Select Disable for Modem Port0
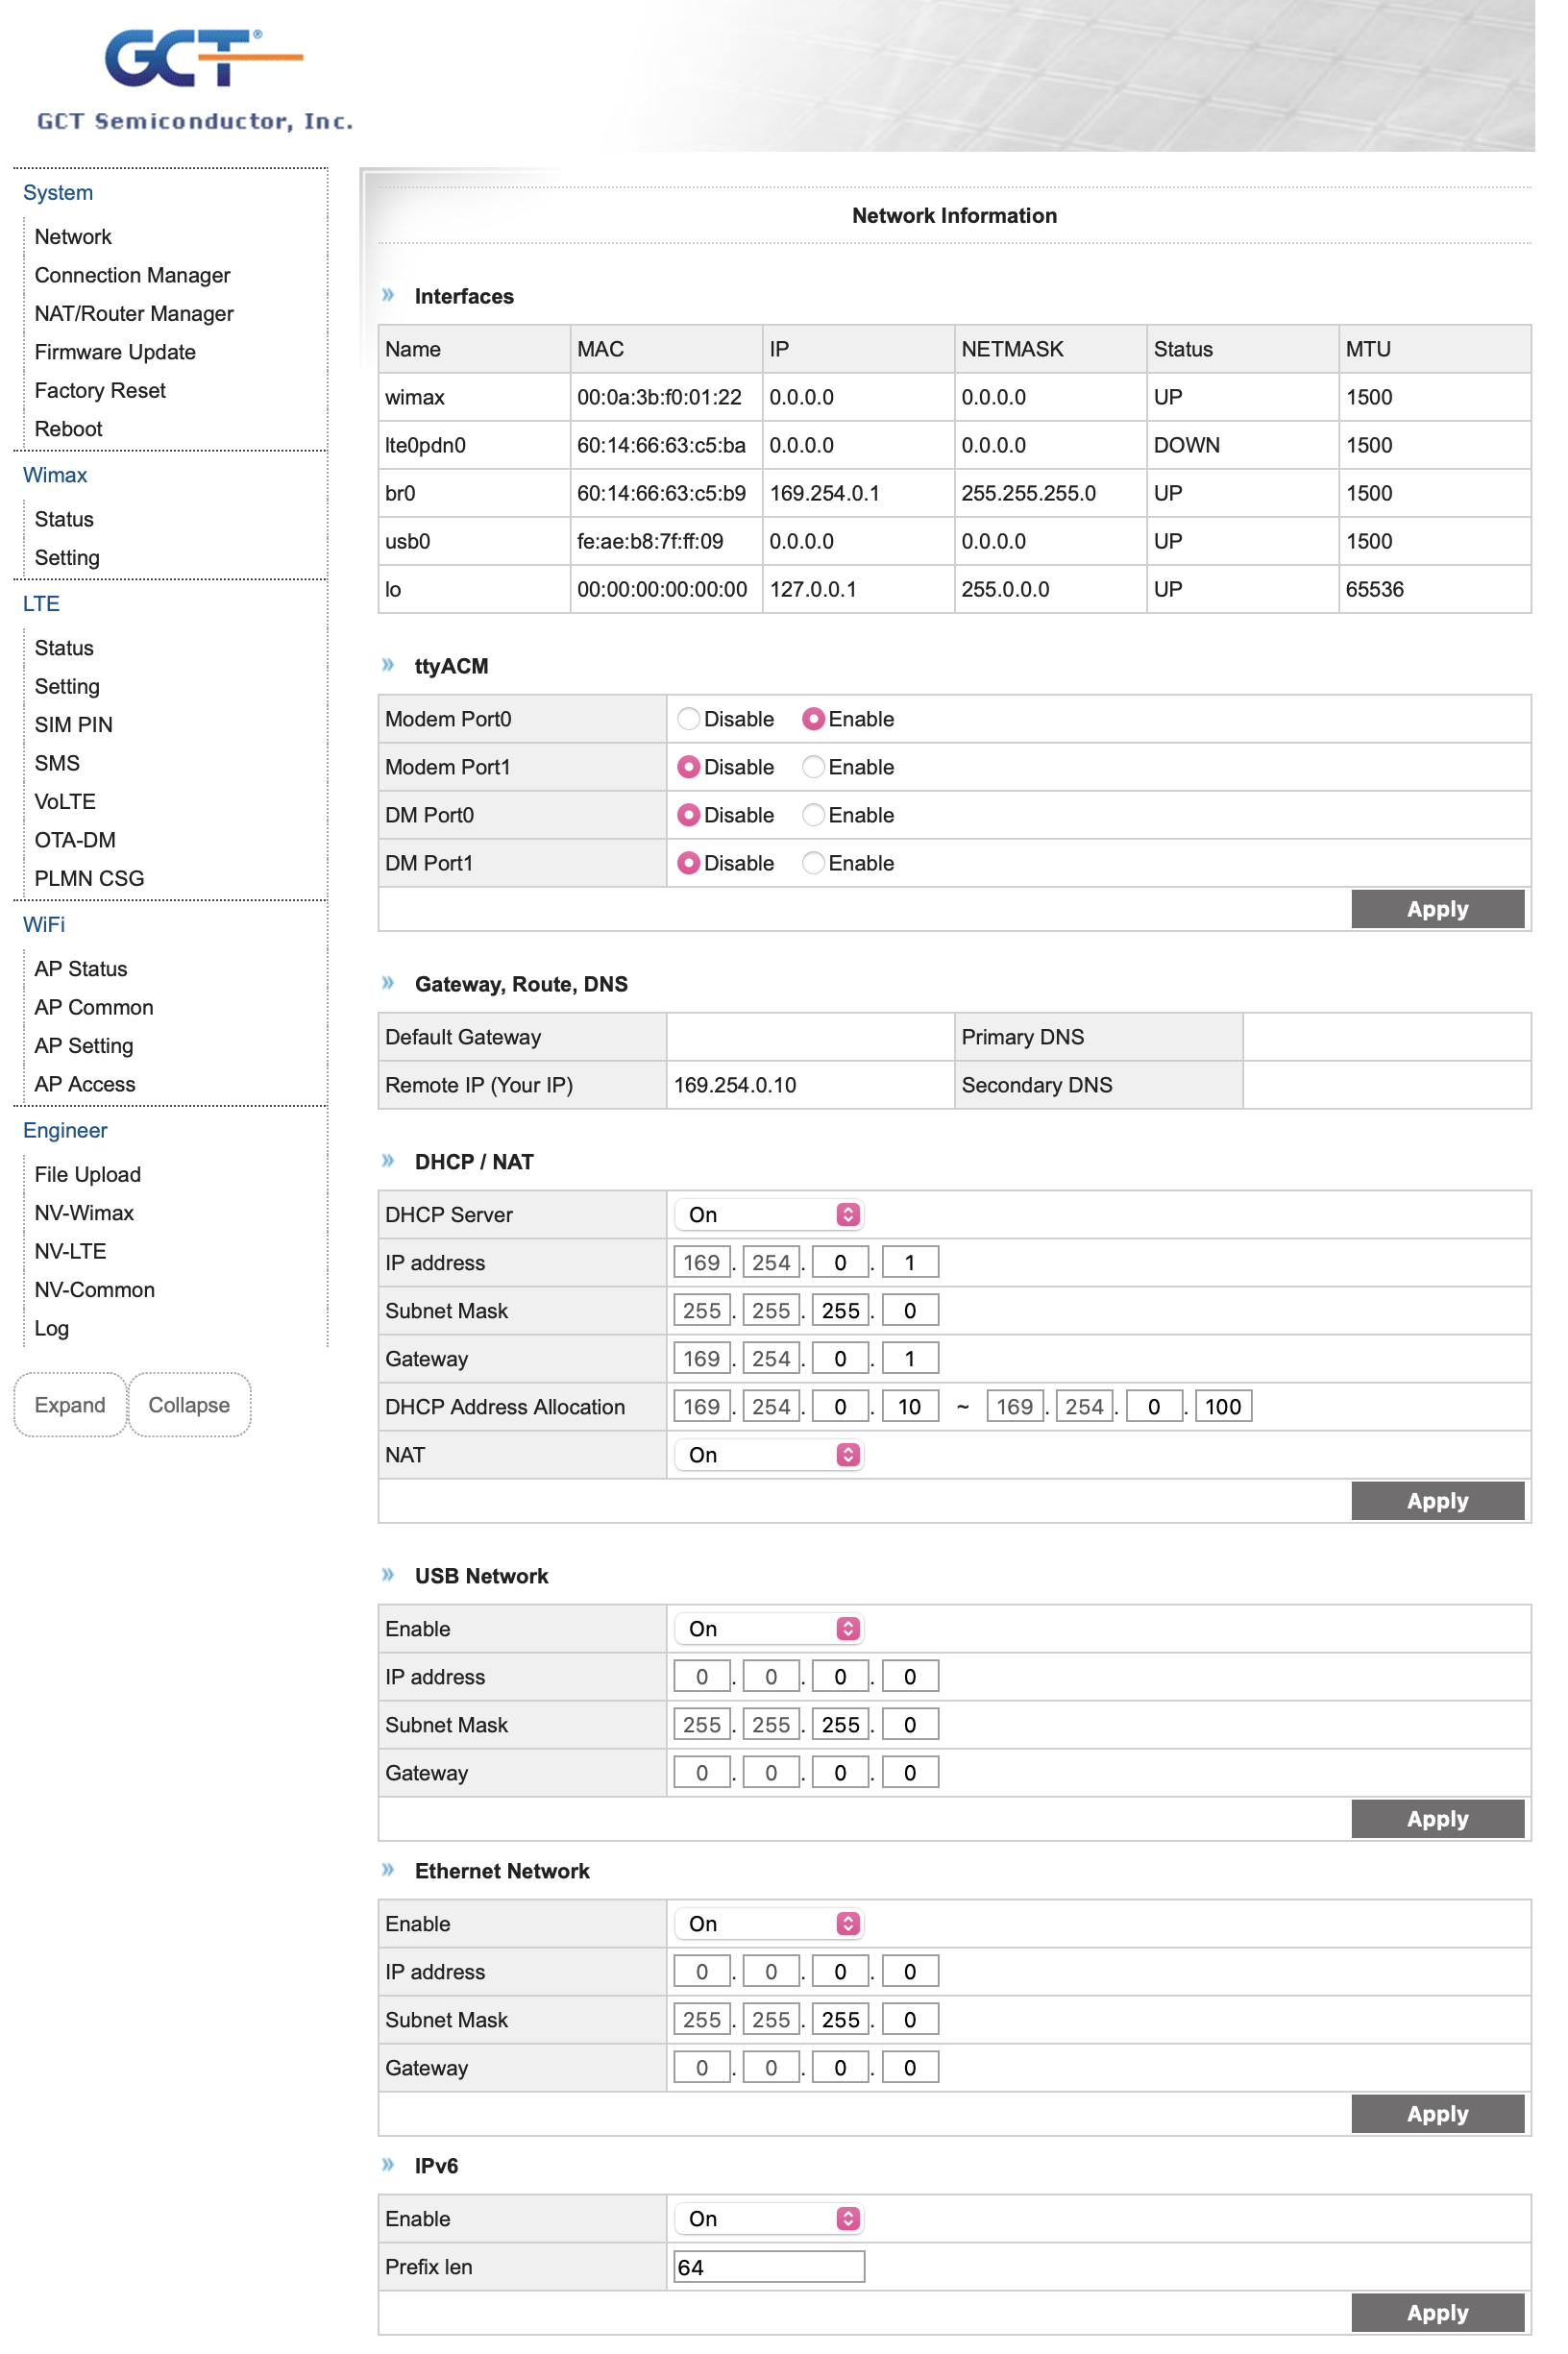This screenshot has width=1568, height=2354. [x=688, y=719]
